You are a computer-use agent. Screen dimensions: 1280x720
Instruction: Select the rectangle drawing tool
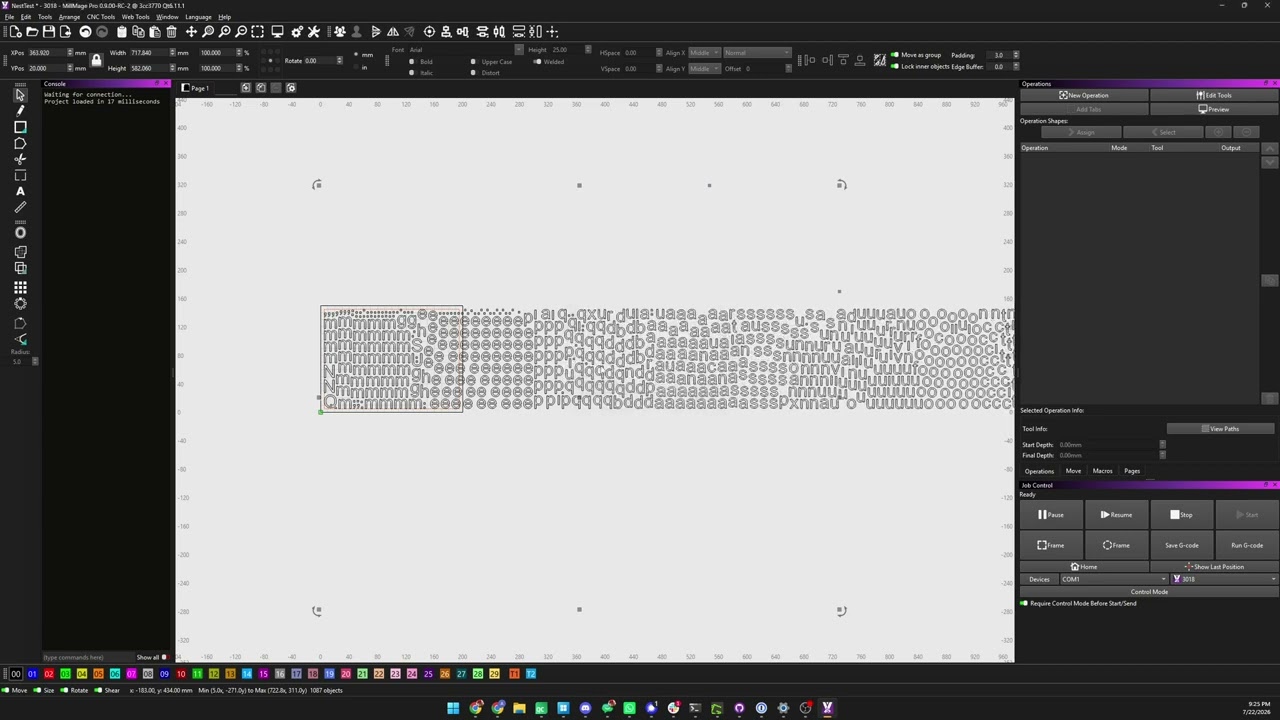click(20, 127)
